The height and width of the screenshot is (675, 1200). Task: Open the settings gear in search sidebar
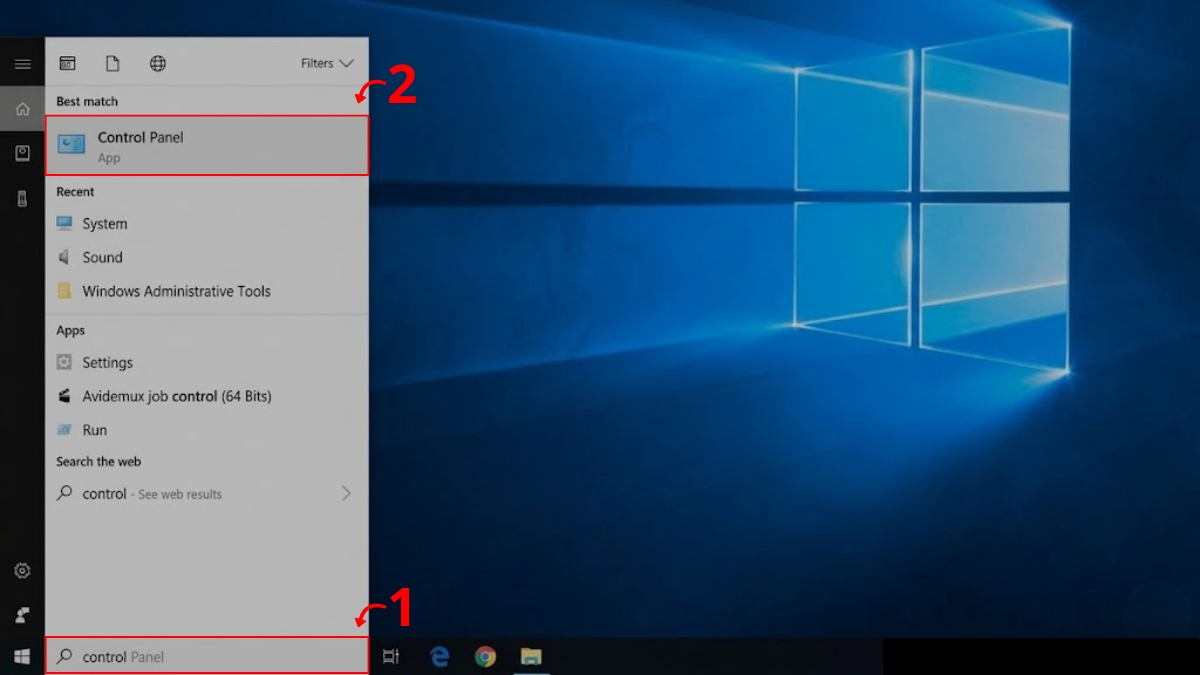[22, 571]
